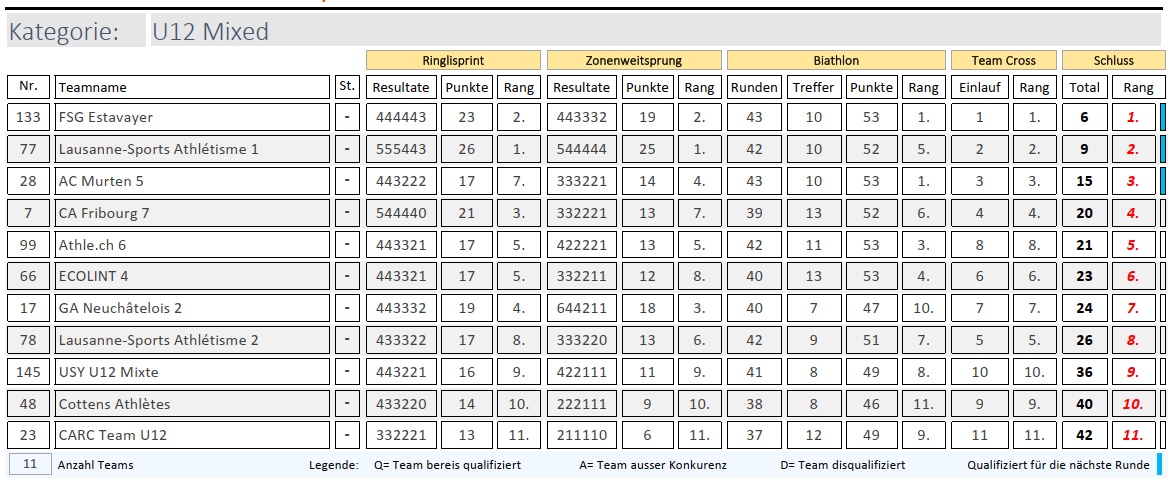The image size is (1173, 484).
Task: Click the Zonenweitsprung section header
Action: pos(632,60)
